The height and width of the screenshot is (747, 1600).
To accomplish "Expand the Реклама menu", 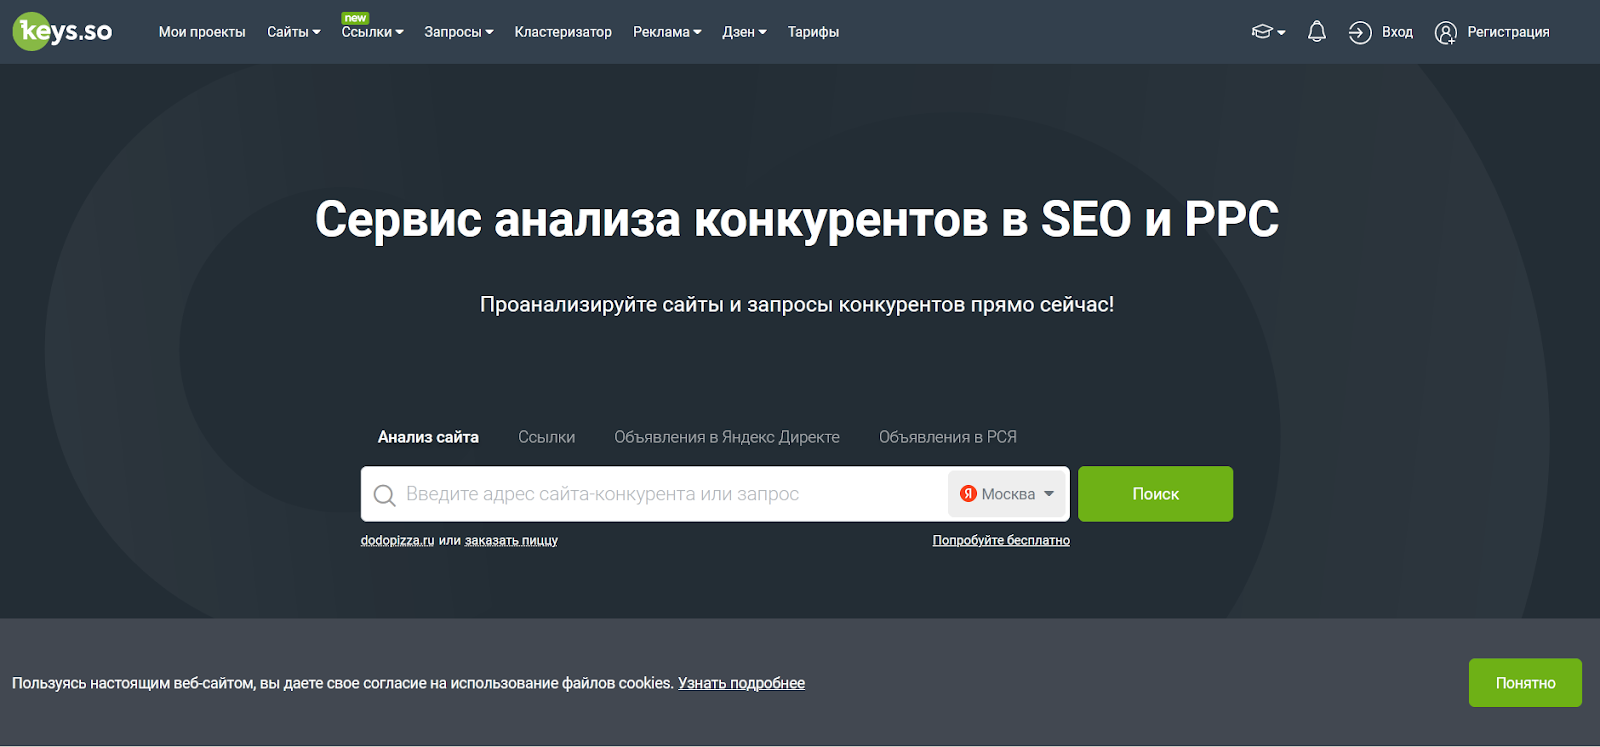I will click(666, 32).
